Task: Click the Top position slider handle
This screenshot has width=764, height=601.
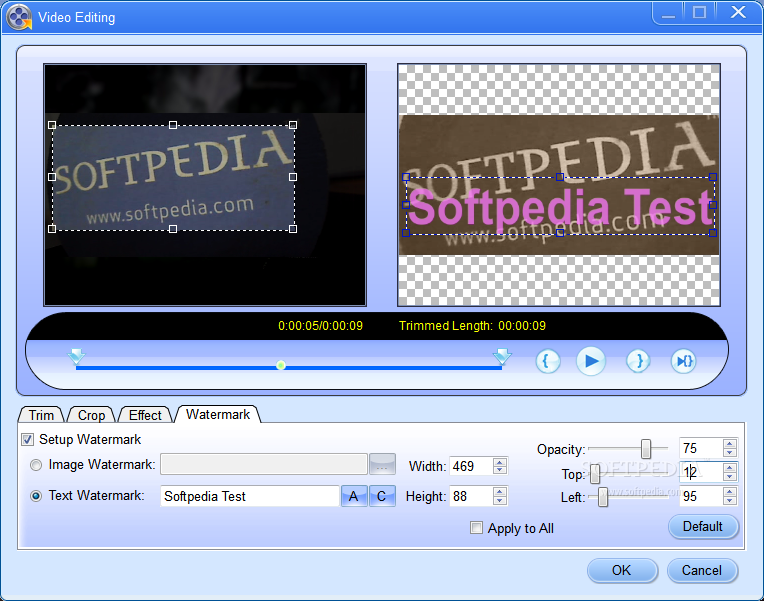Action: click(x=595, y=474)
